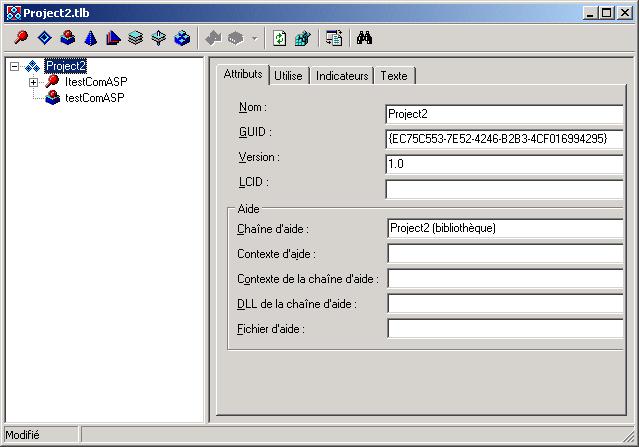Click the New Record toolbar icon
639x447 pixels.
point(136,39)
